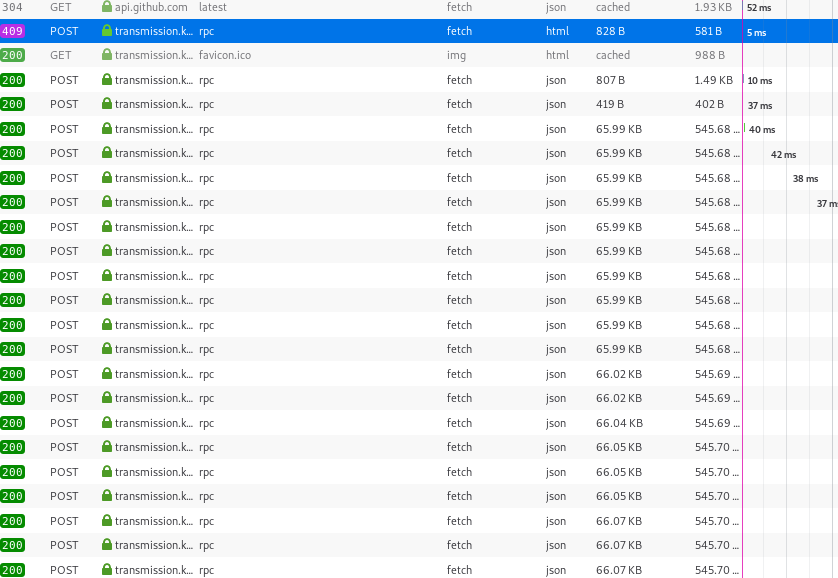Click 'json' type in the 66.04 KB row
This screenshot has height=578, width=838.
pyautogui.click(x=556, y=424)
